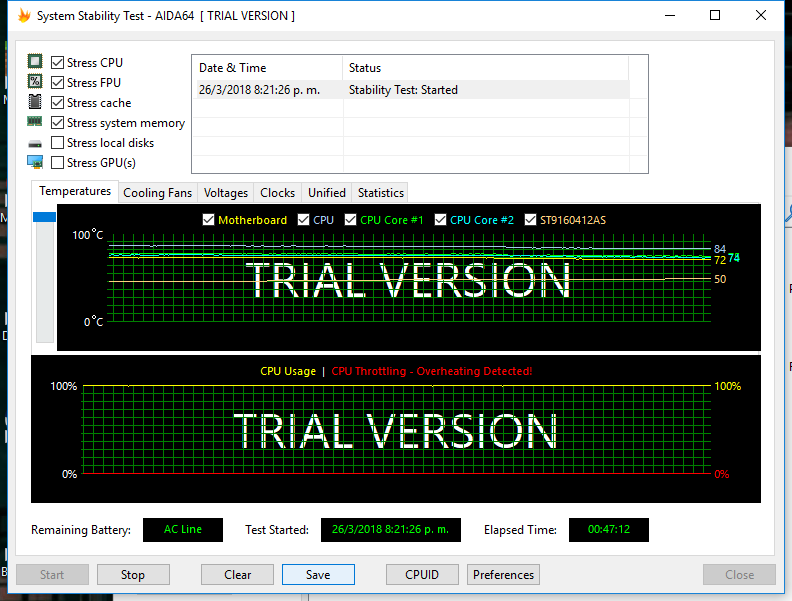
Task: Click the Elapsed Time 00:47:12 value
Action: click(x=609, y=530)
